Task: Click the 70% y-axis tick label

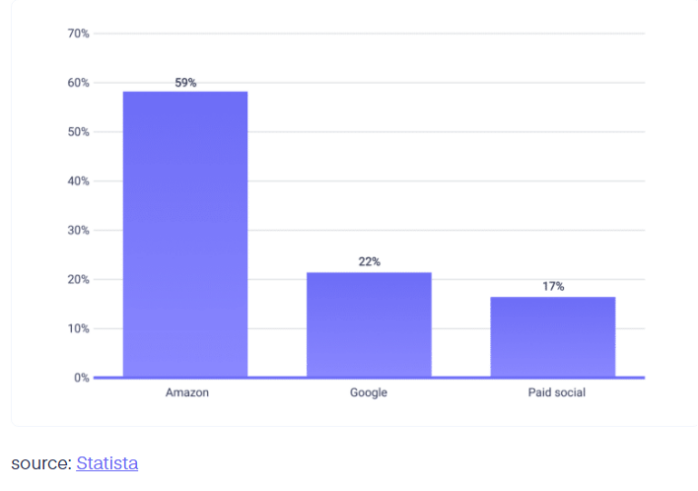Action: pyautogui.click(x=78, y=34)
